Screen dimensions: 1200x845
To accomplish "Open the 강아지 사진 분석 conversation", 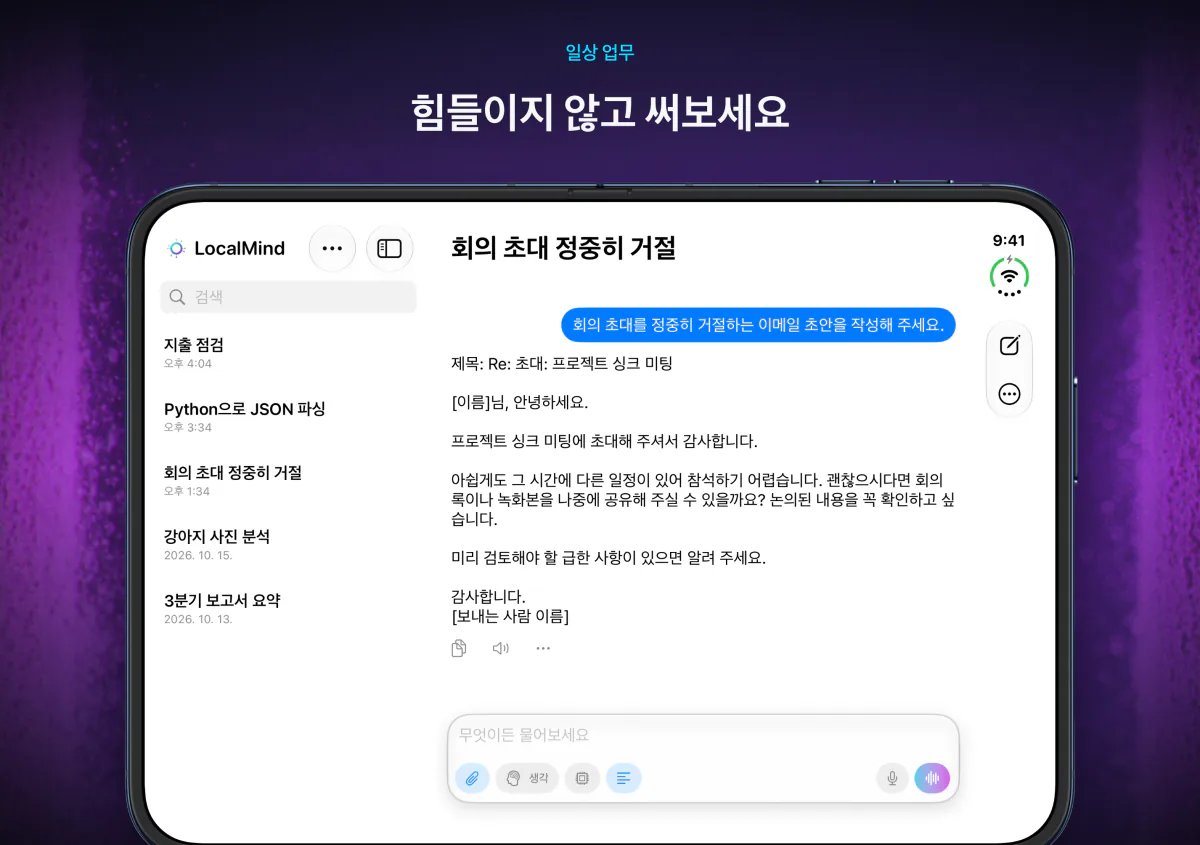I will point(288,545).
